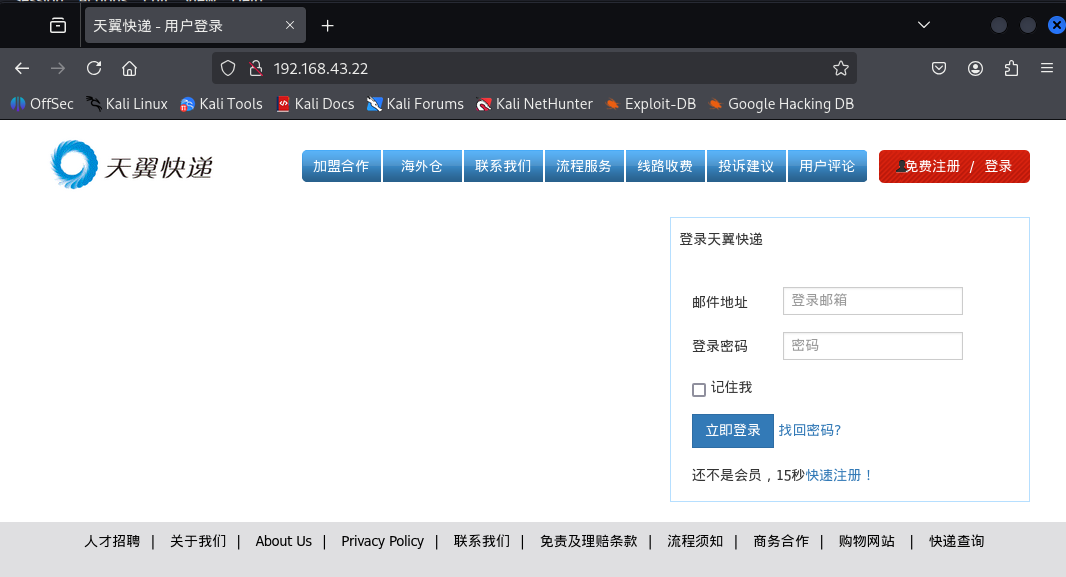Reload the current page
This screenshot has width=1066, height=577.
click(x=94, y=68)
